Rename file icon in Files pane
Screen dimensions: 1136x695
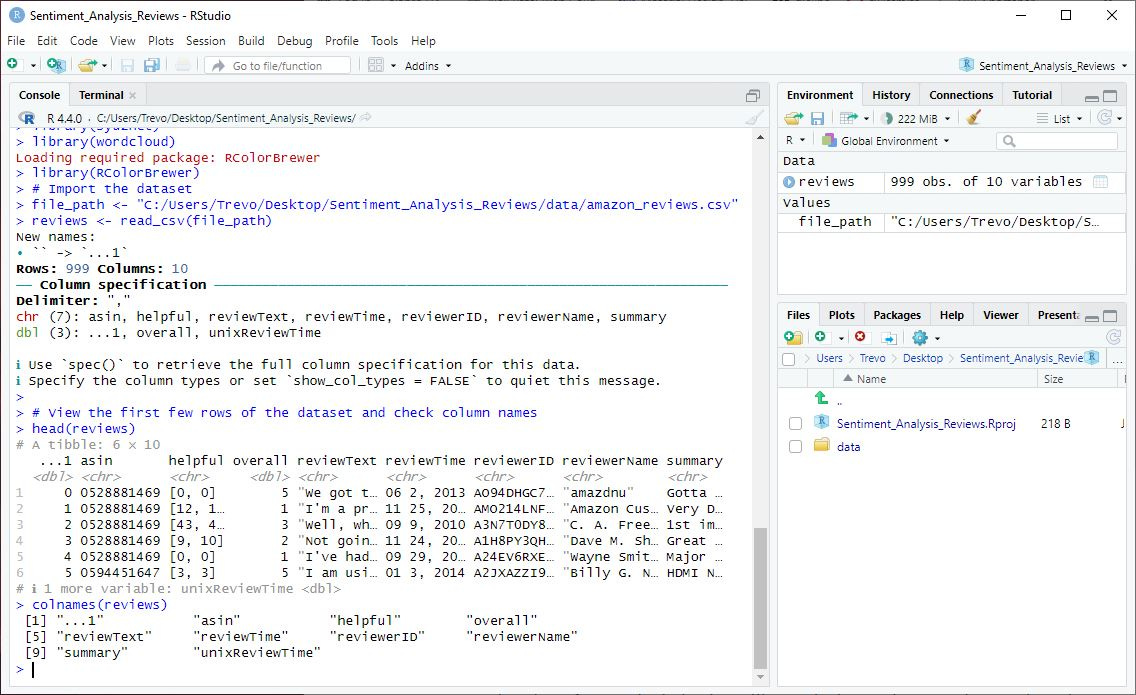(x=889, y=338)
